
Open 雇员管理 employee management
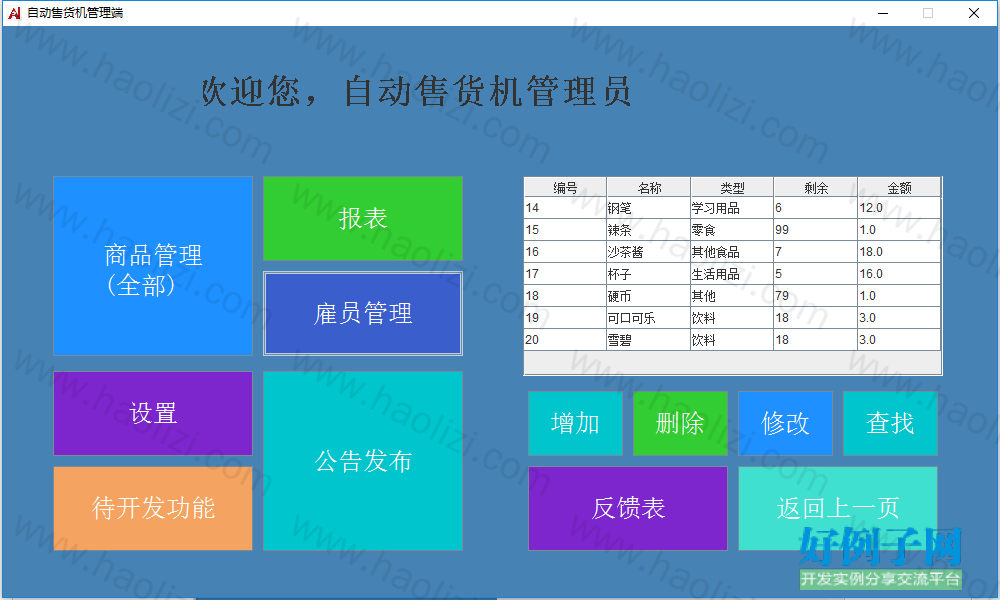click(363, 314)
